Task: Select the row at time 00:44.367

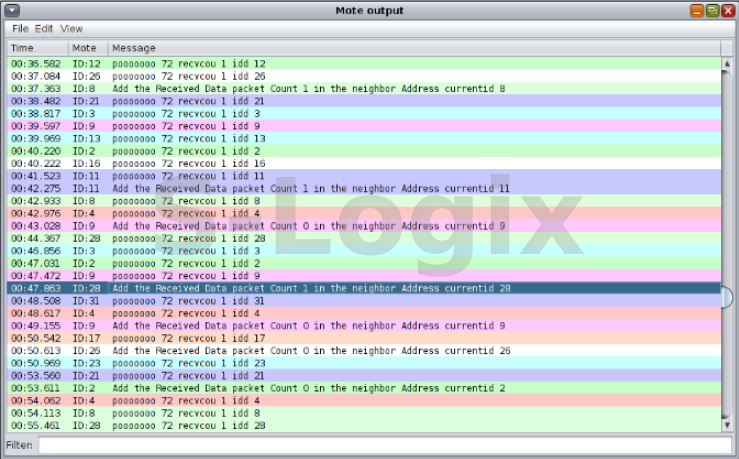Action: (364, 238)
